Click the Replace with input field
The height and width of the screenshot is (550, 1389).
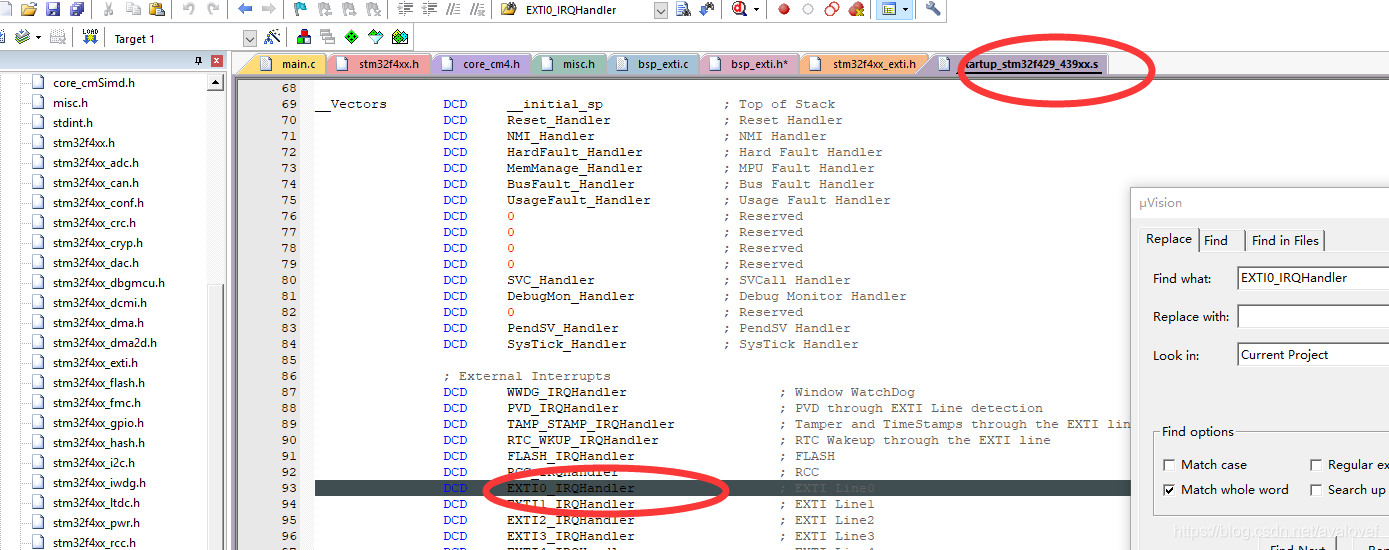click(1313, 317)
